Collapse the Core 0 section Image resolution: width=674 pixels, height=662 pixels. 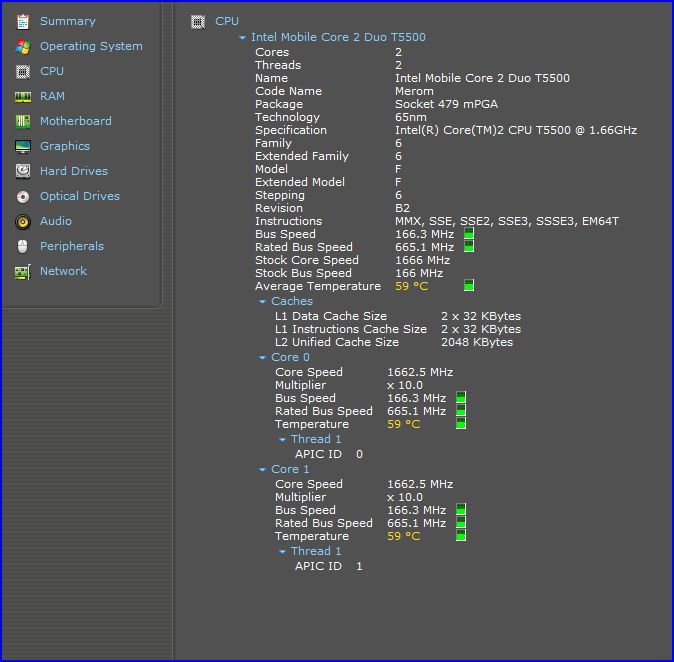262,358
